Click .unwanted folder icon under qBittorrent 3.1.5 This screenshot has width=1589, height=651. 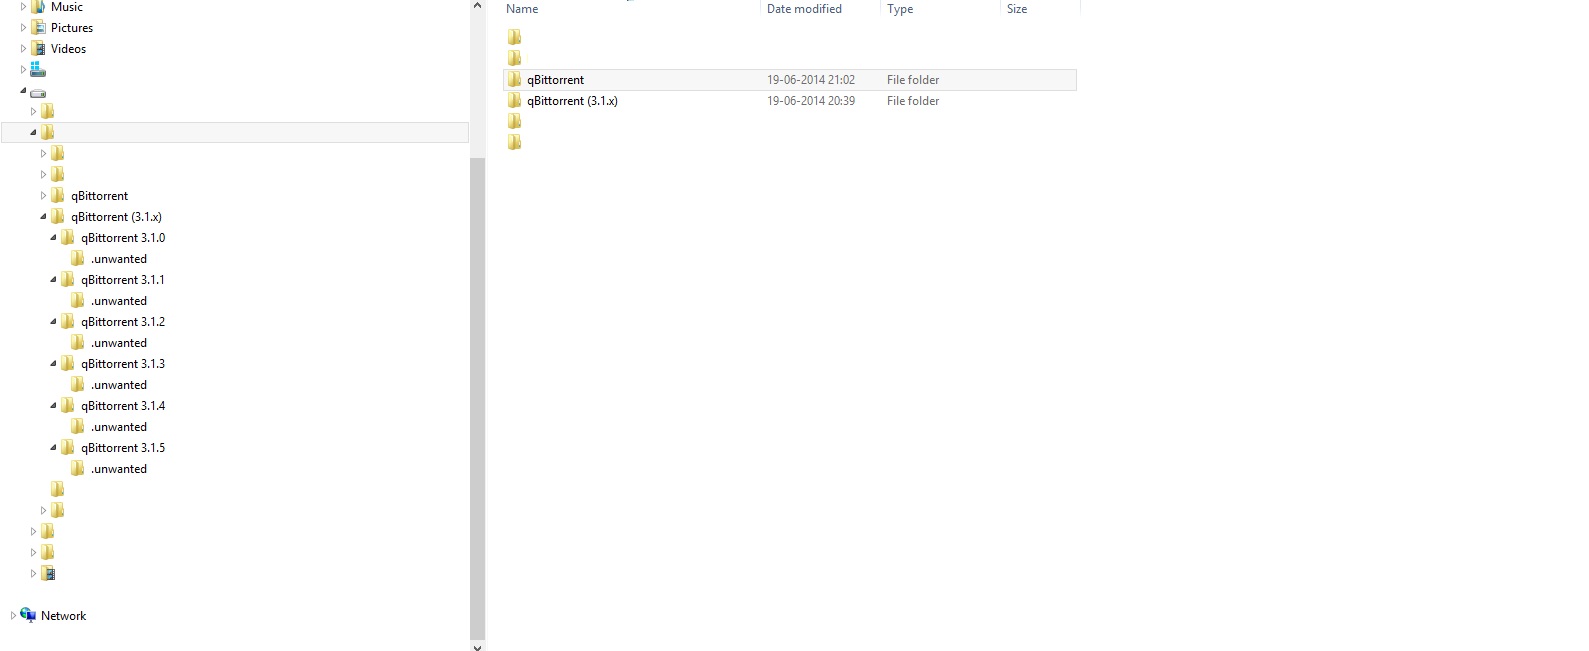[x=77, y=469]
